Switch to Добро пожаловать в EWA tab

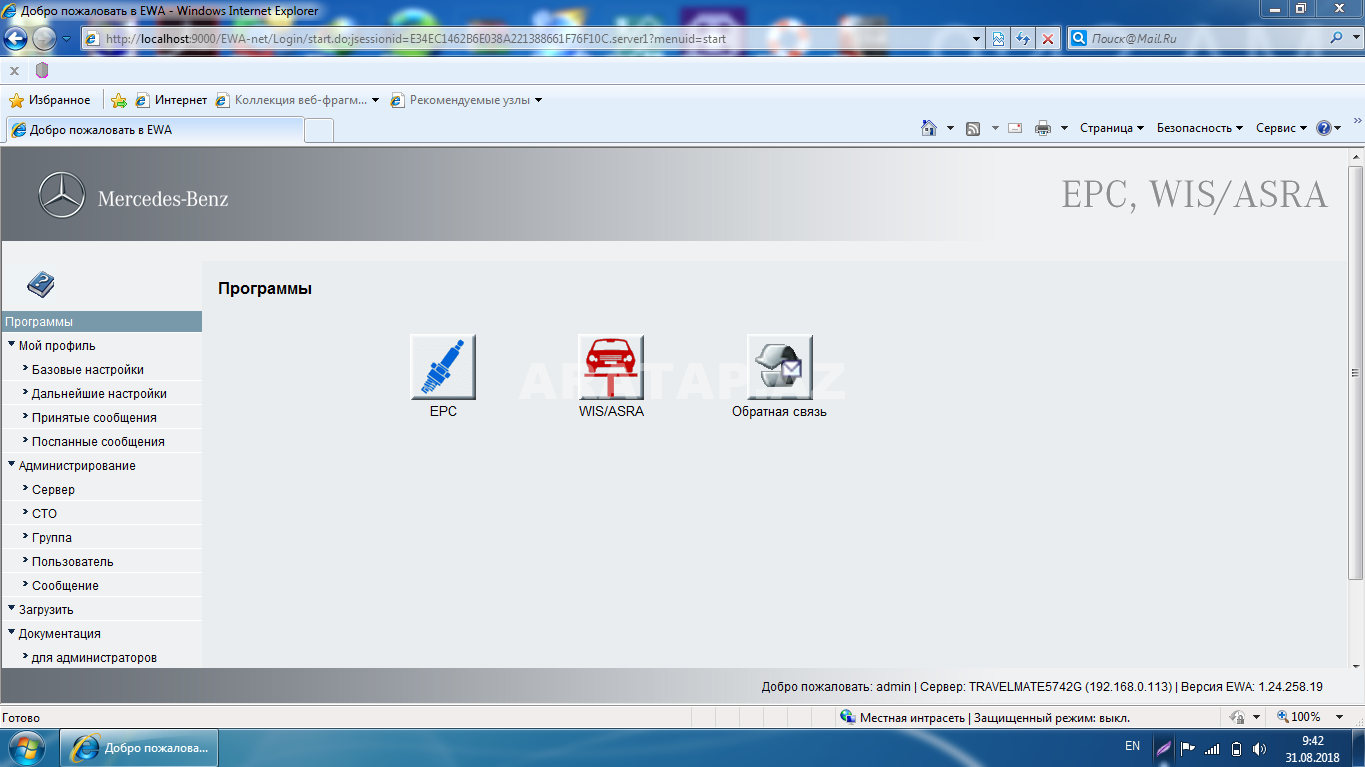point(155,130)
